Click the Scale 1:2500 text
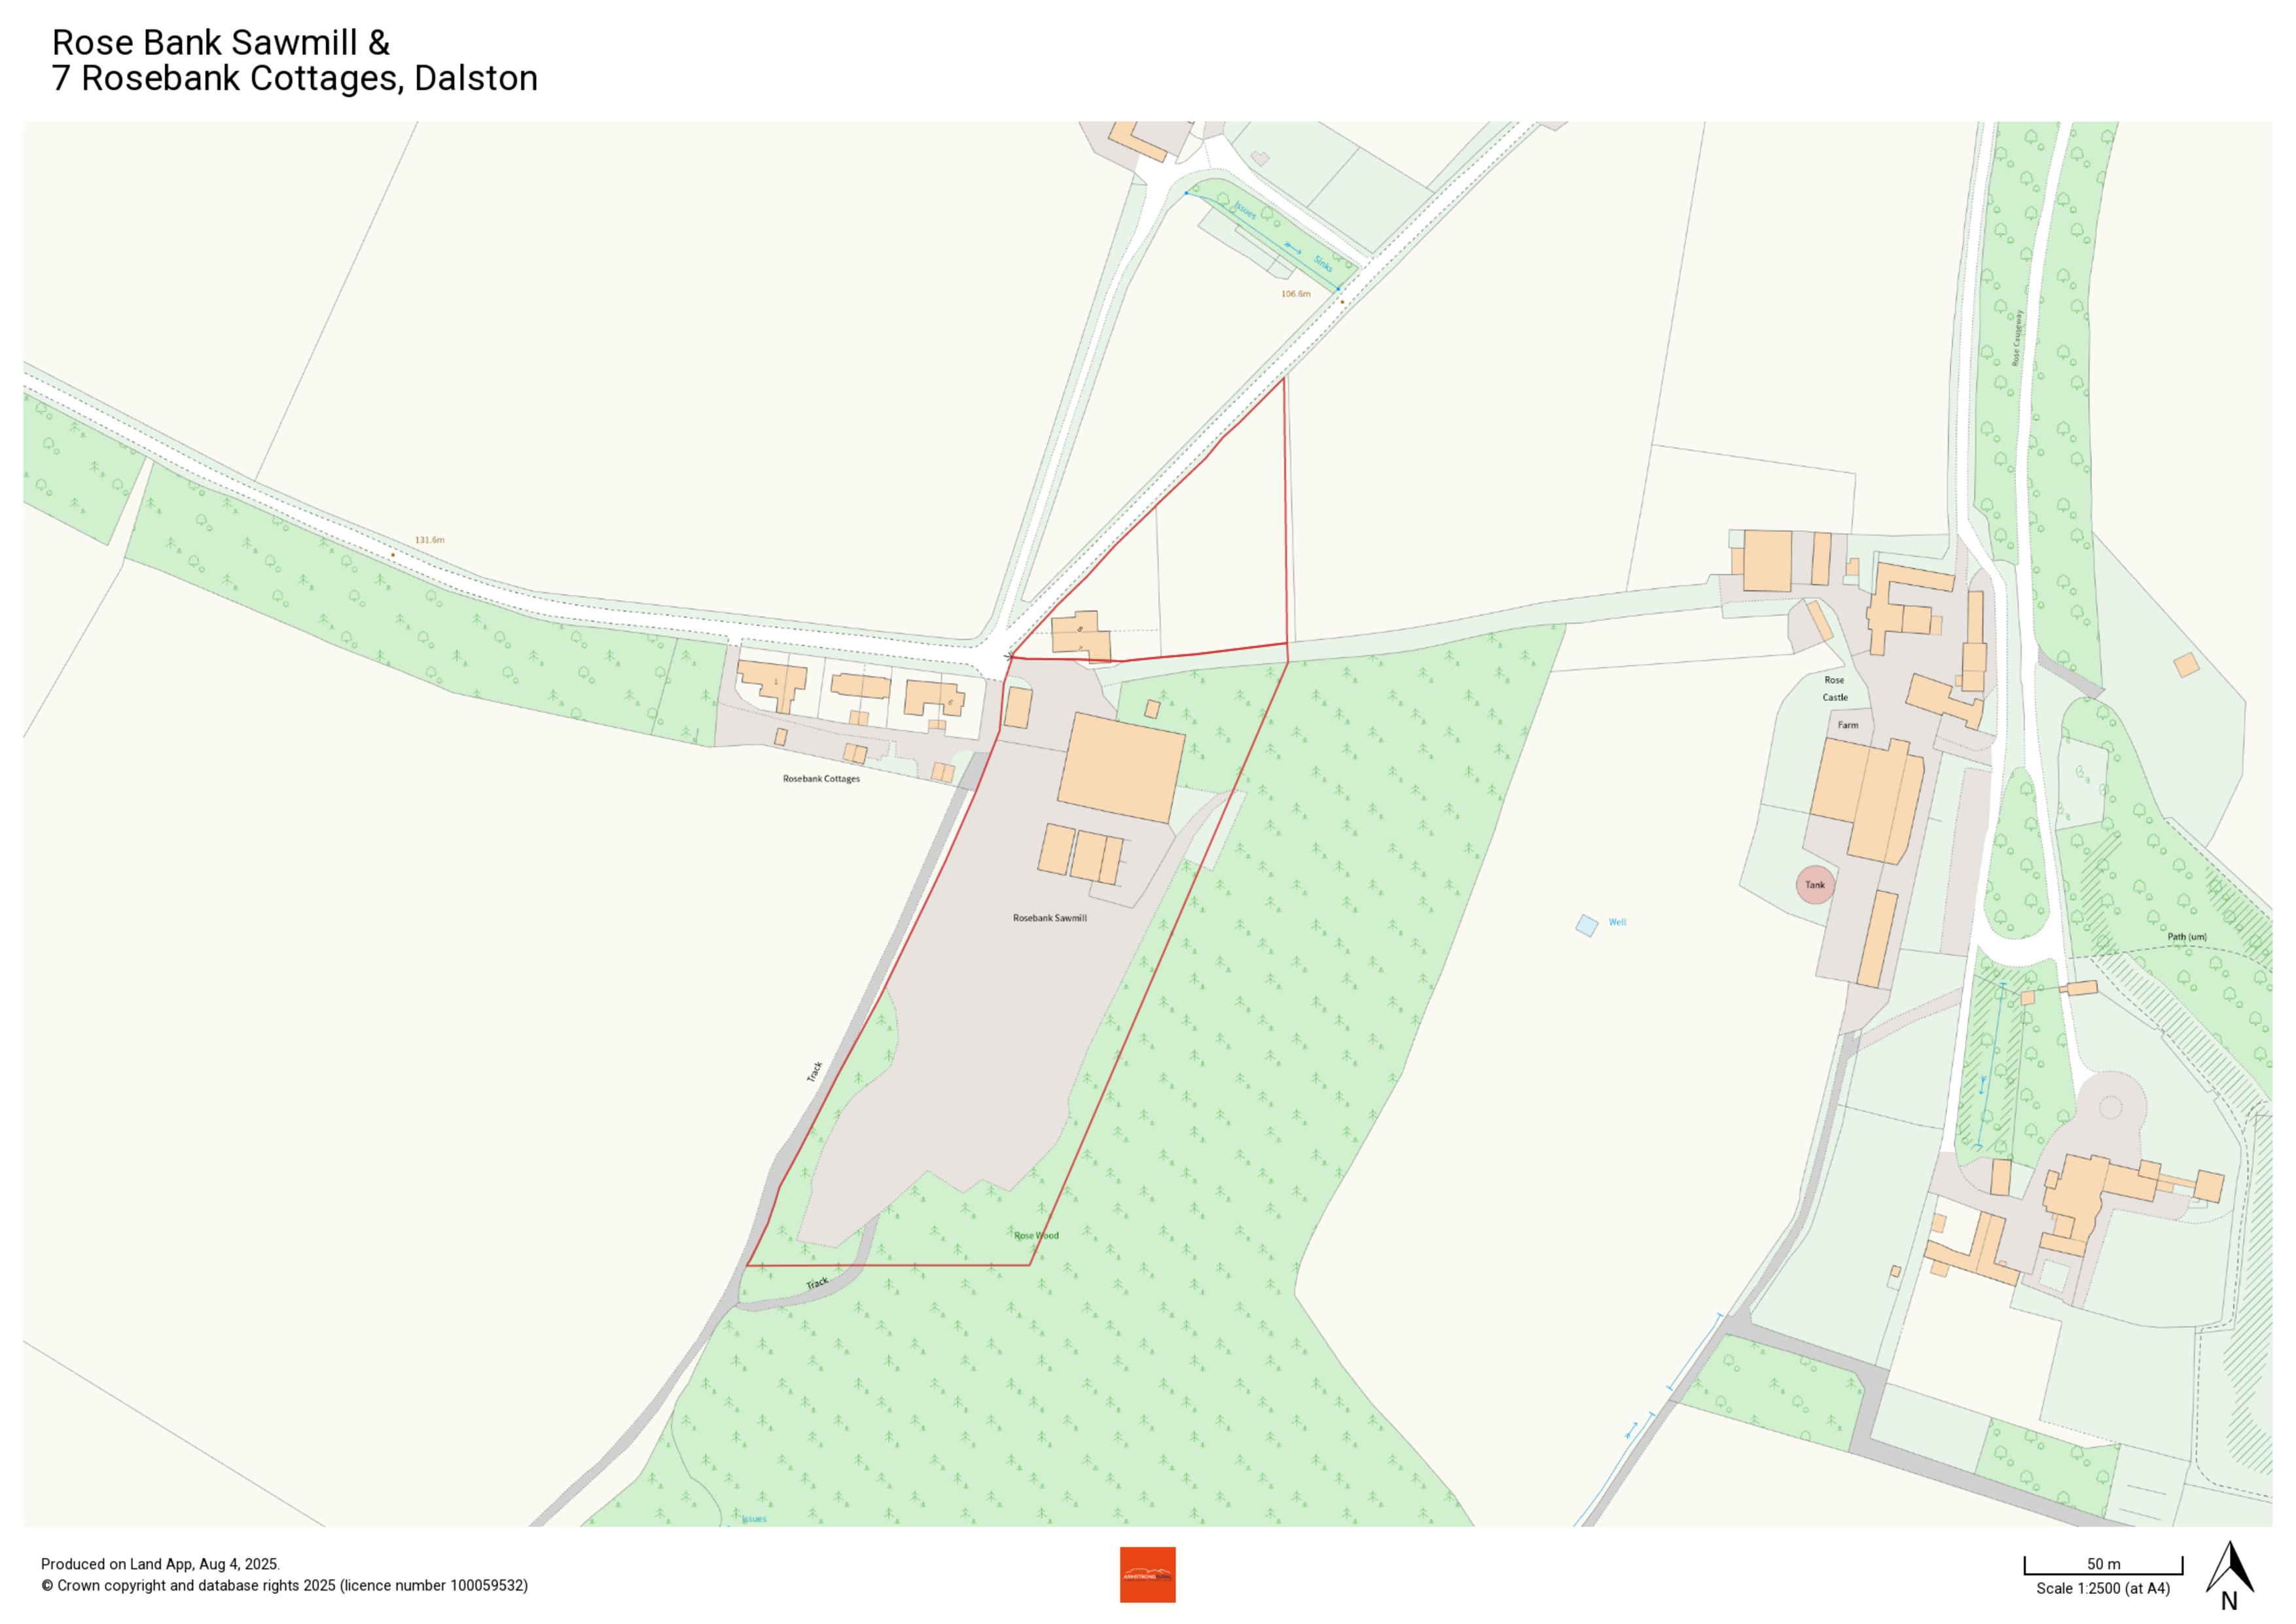The image size is (2296, 1624). click(x=2103, y=1588)
